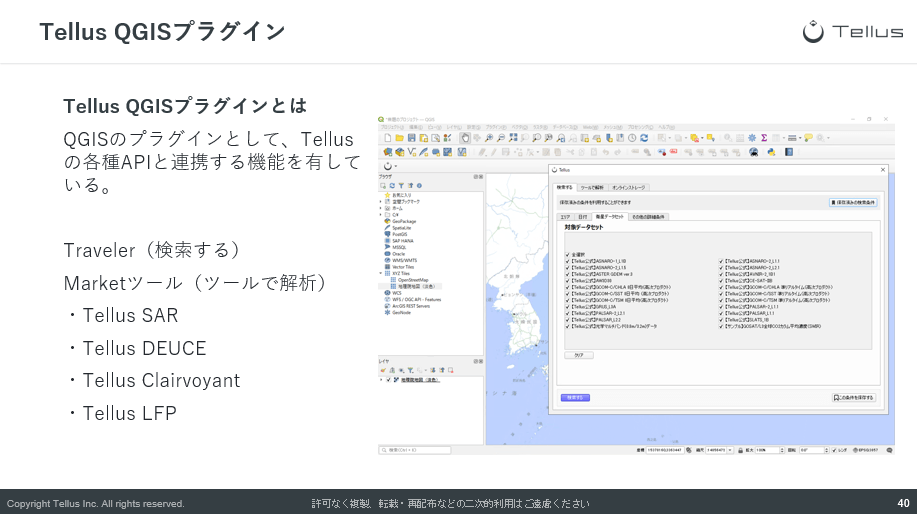Click the temporal controller clock icon
This screenshot has width=917, height=514.
[632, 138]
